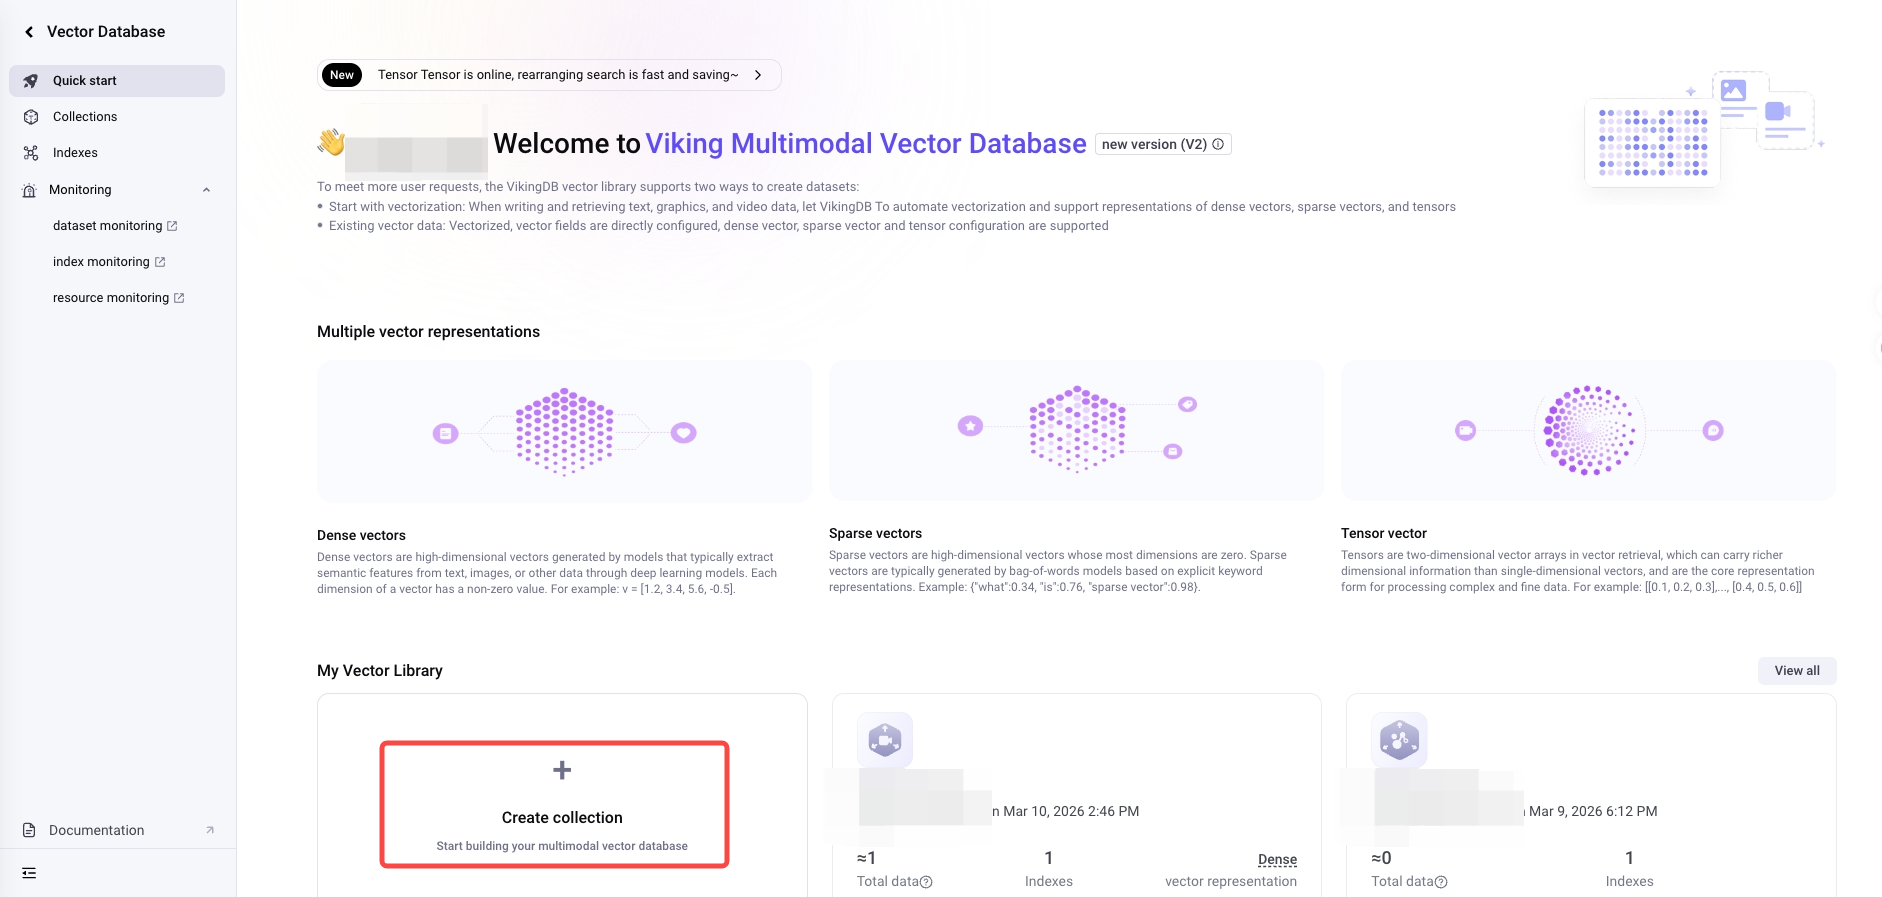
Task: Click the Monitoring sidebar icon
Action: [30, 190]
